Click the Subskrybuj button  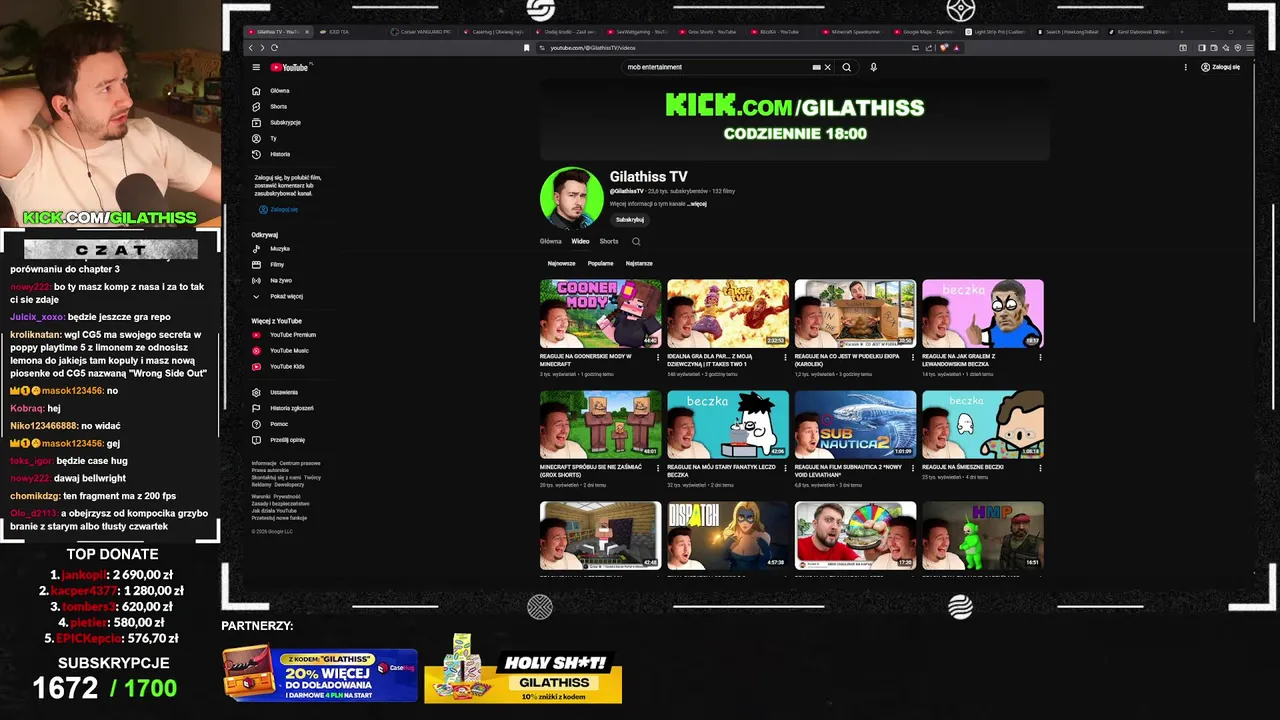click(630, 219)
